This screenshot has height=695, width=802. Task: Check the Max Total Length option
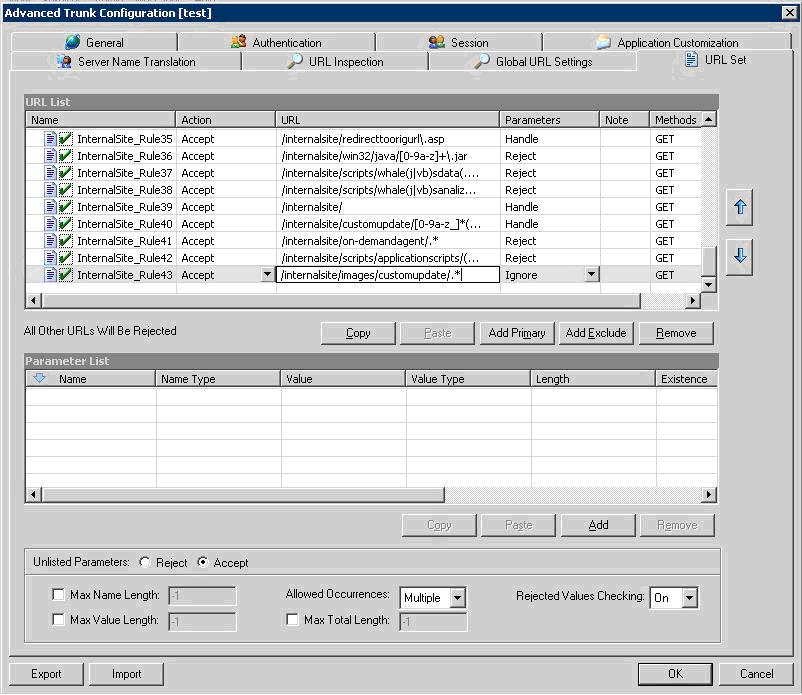292,619
